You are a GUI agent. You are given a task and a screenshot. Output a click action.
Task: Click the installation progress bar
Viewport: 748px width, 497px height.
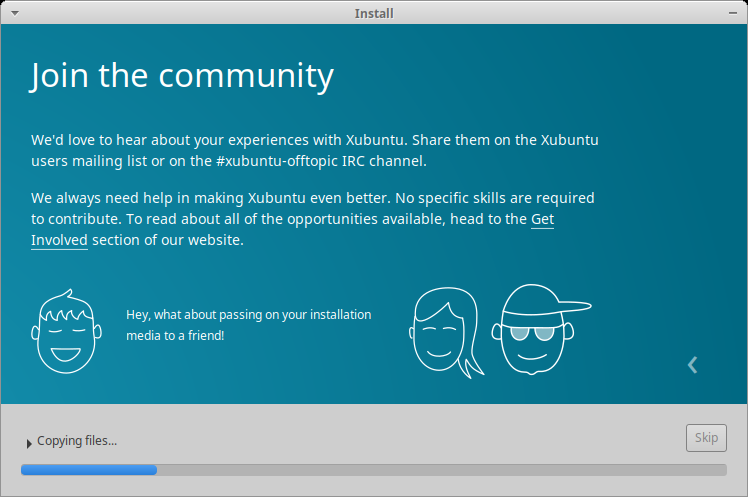click(374, 470)
